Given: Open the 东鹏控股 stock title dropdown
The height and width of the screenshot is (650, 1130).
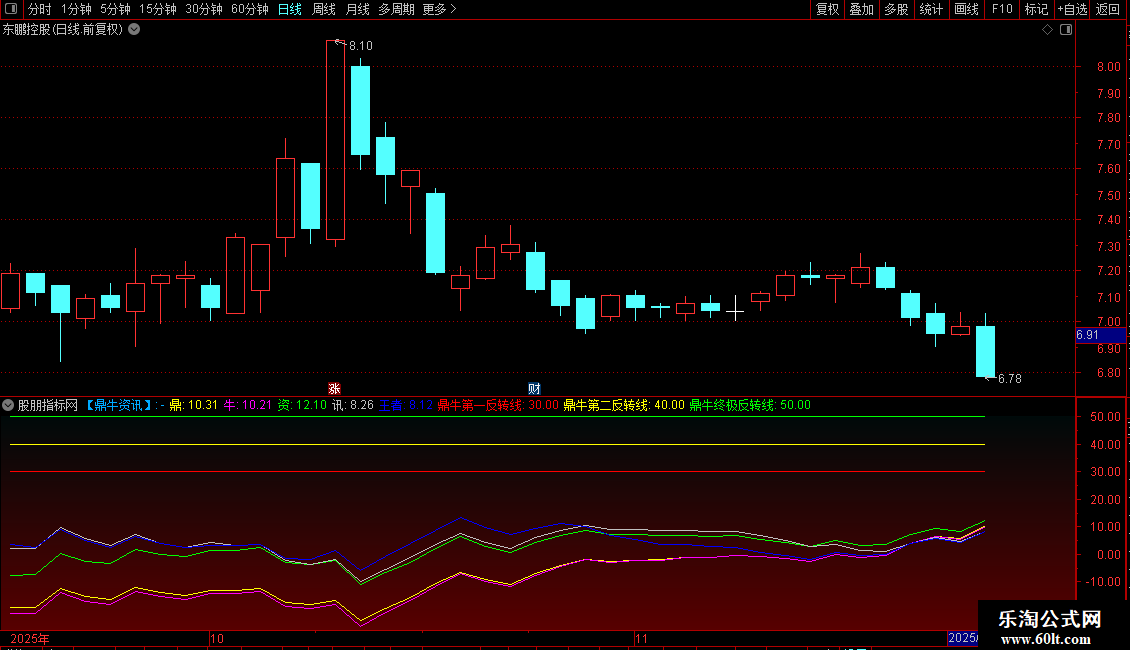Looking at the screenshot, I should pyautogui.click(x=134, y=29).
